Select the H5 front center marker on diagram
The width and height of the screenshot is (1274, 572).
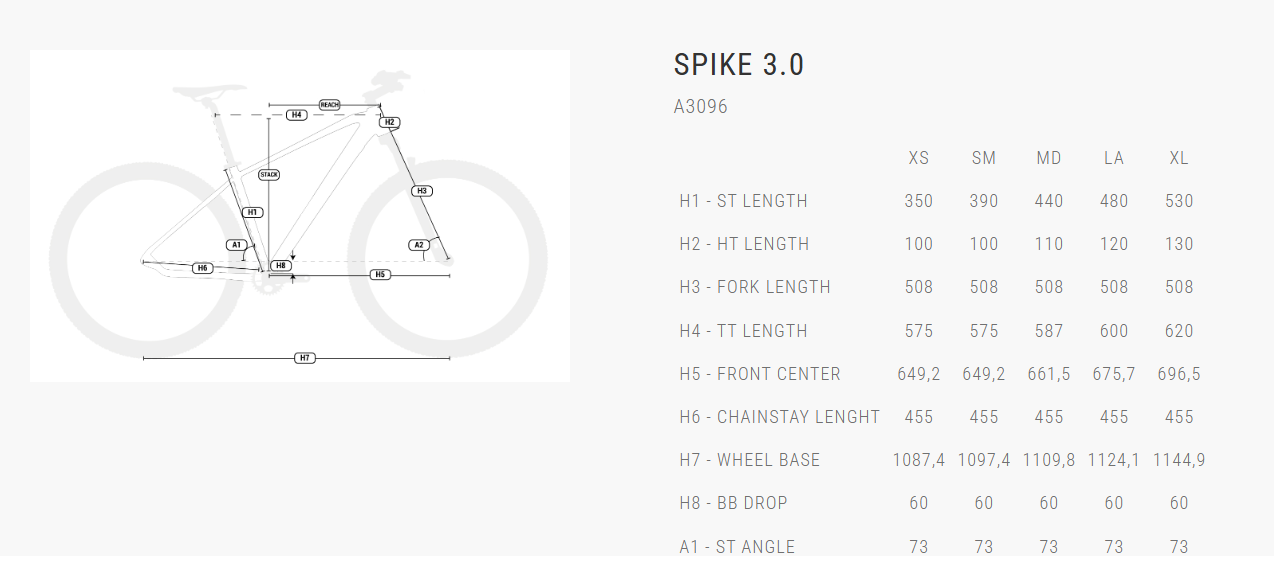click(x=380, y=274)
